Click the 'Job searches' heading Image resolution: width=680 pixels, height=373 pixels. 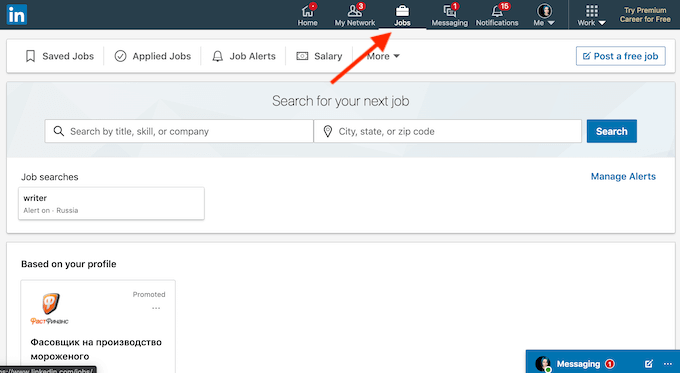click(50, 177)
